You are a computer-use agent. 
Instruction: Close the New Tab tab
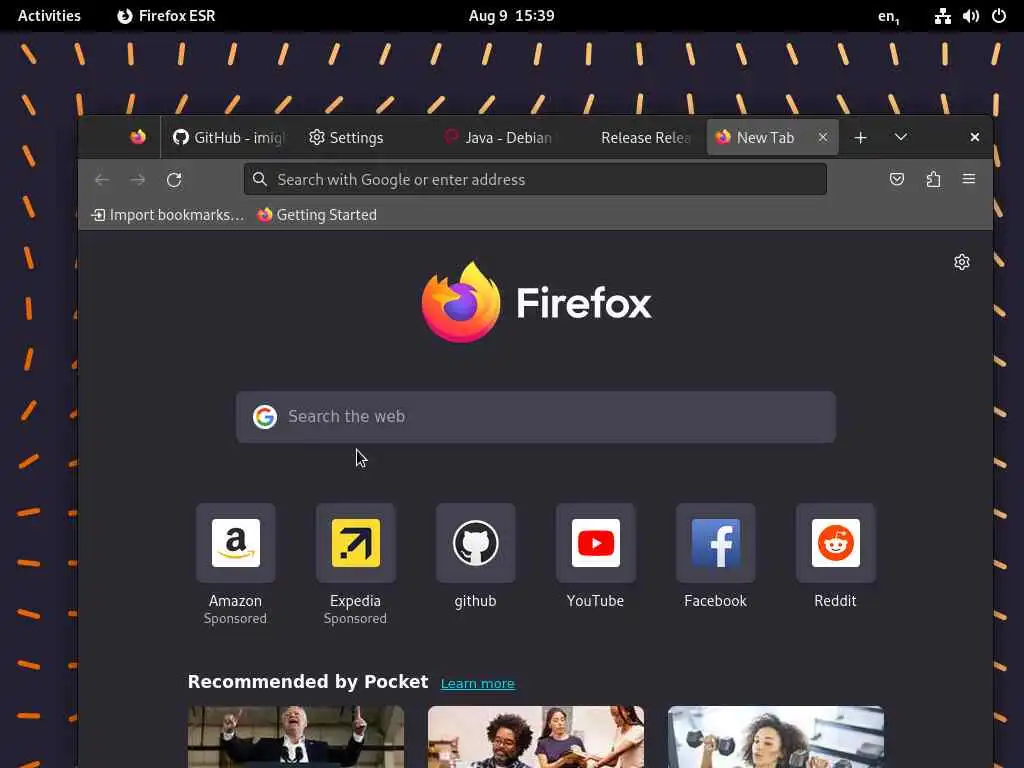coord(823,137)
